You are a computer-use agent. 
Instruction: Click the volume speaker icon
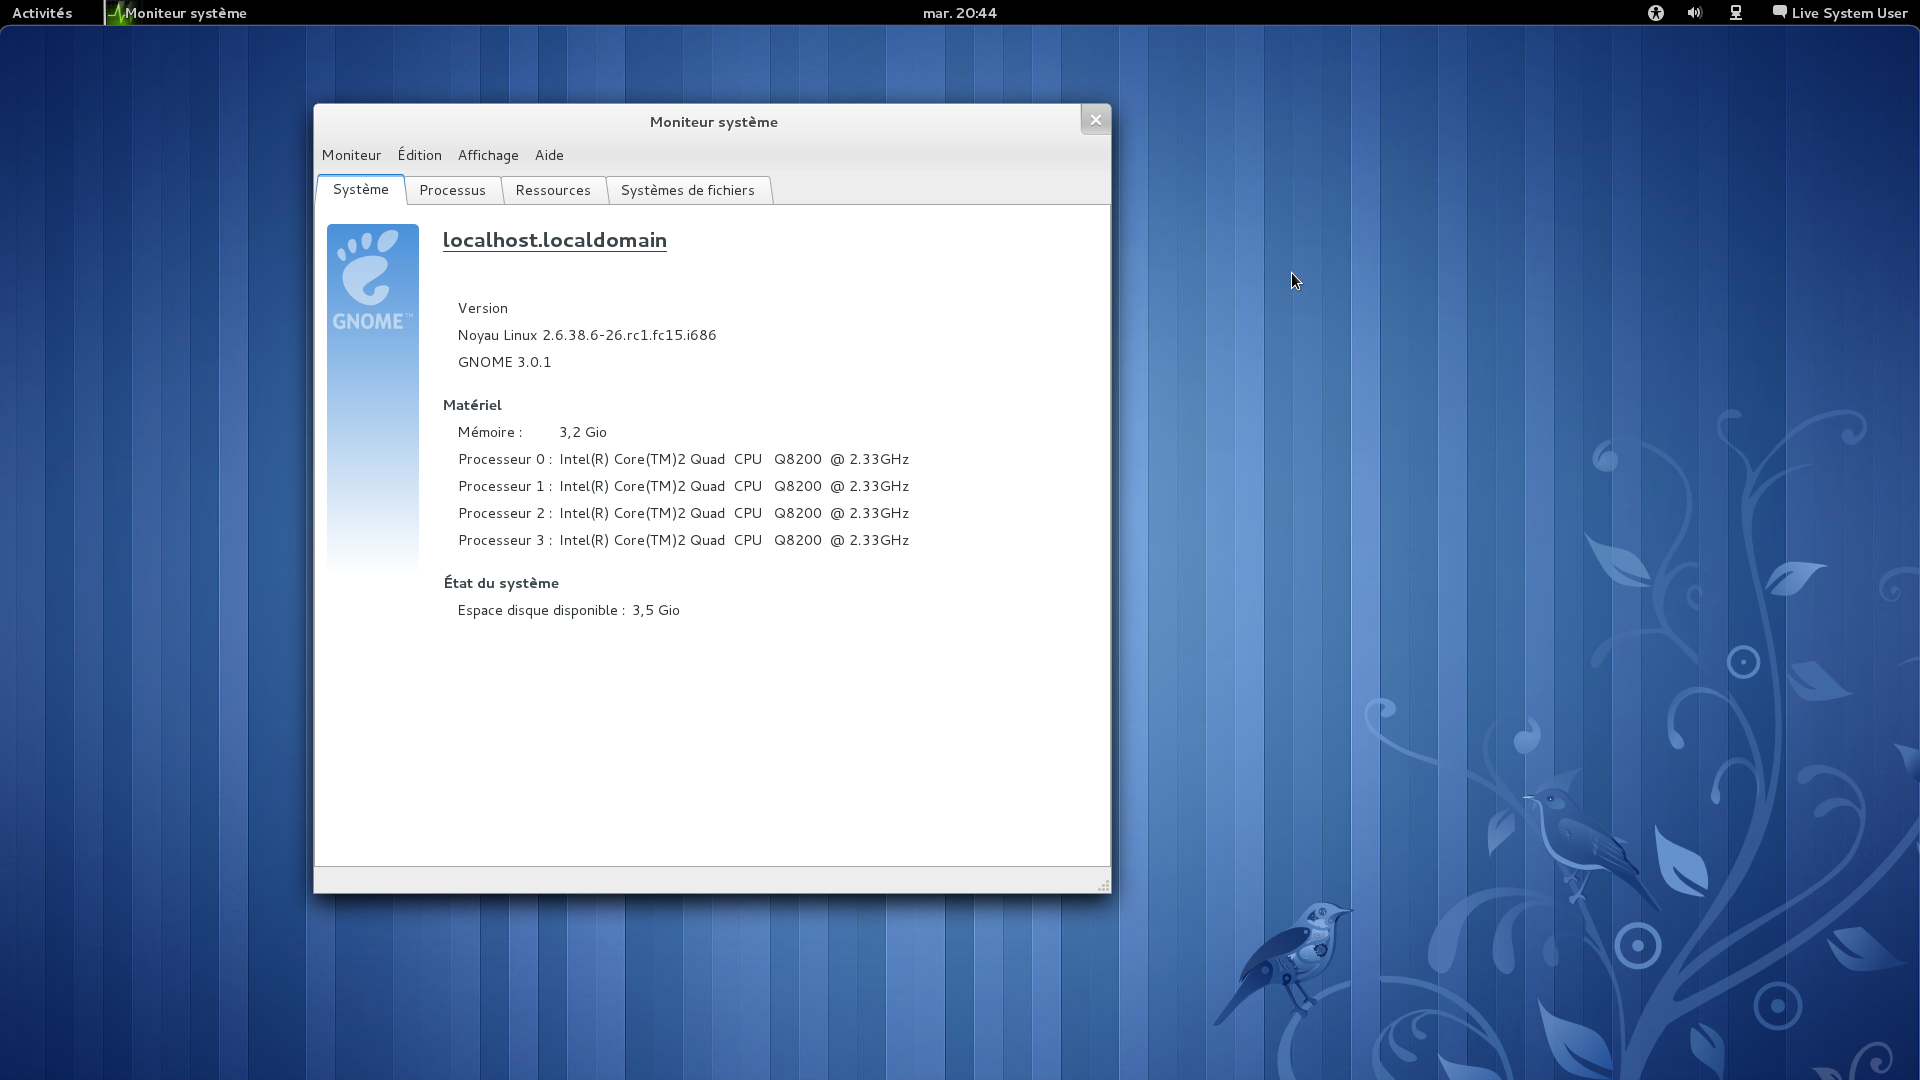pyautogui.click(x=1694, y=13)
